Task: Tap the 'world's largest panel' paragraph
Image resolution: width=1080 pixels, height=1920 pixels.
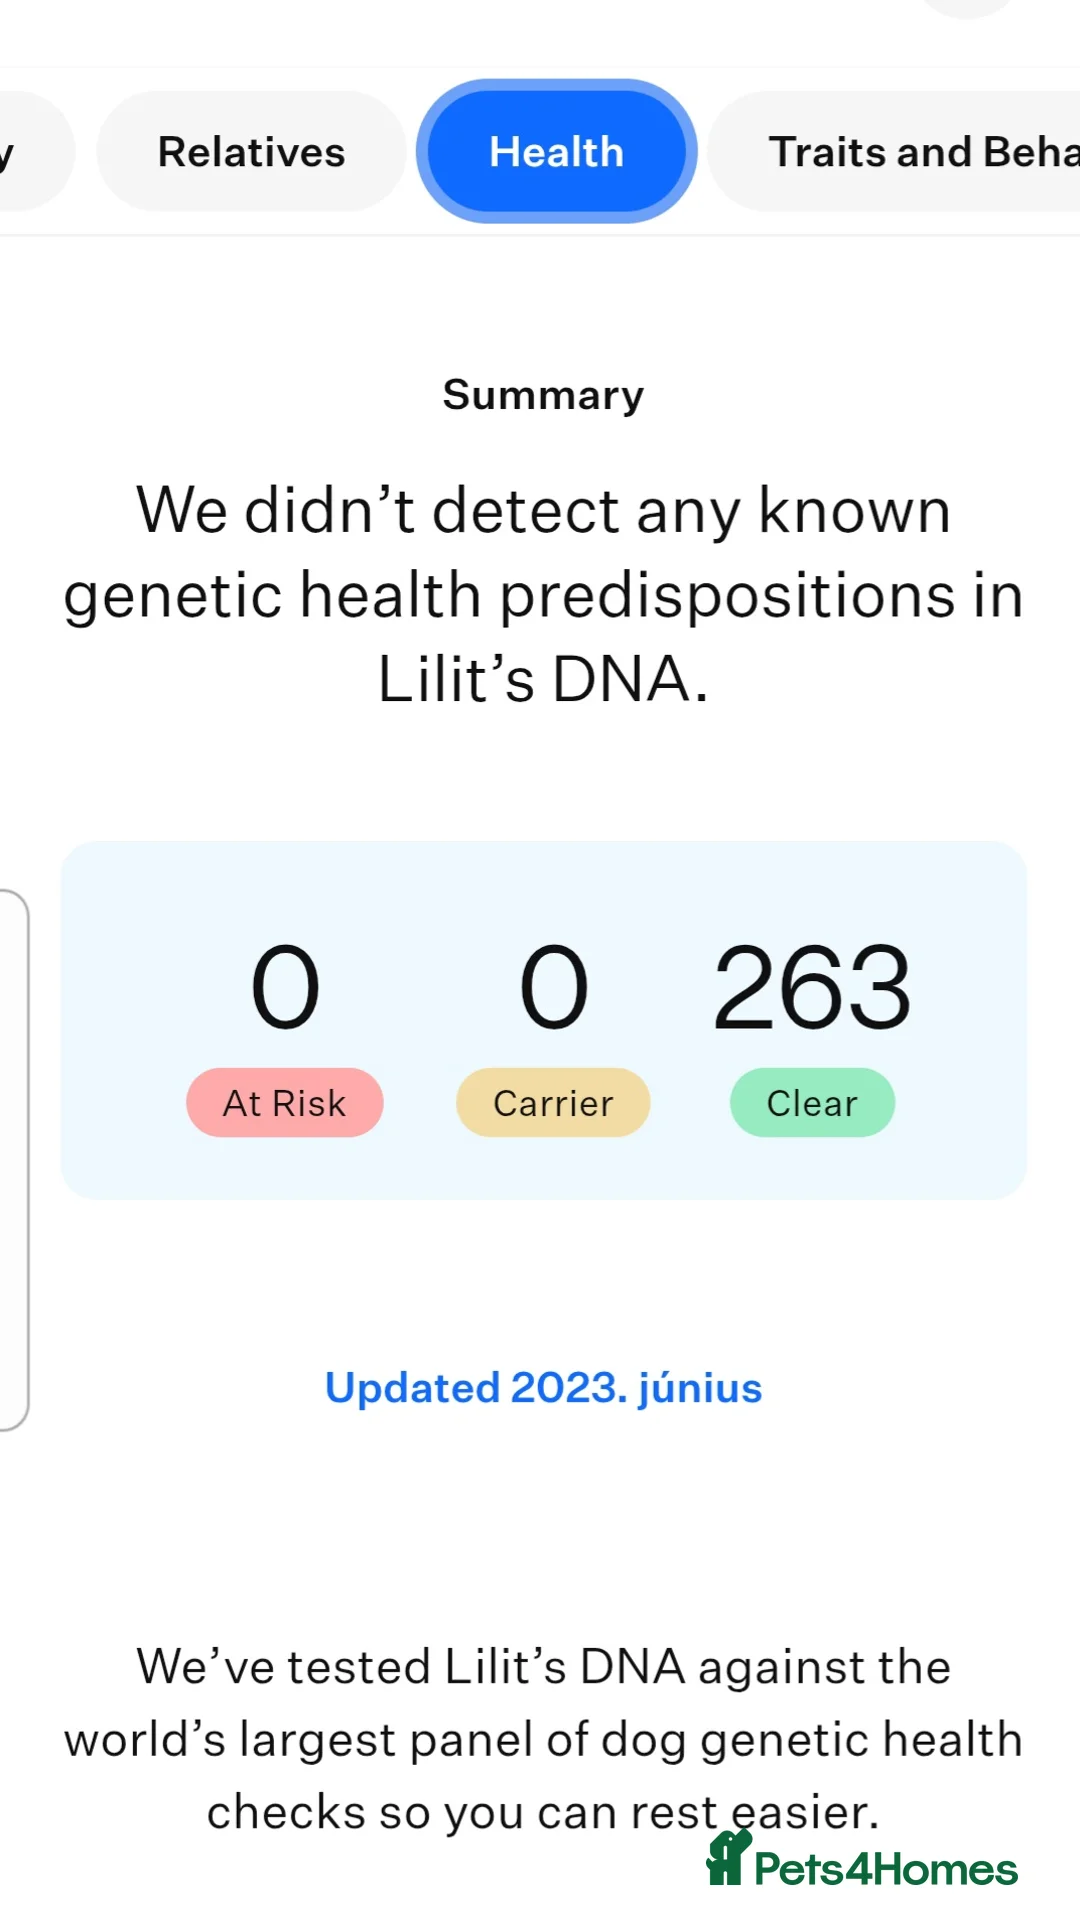Action: pos(543,1740)
